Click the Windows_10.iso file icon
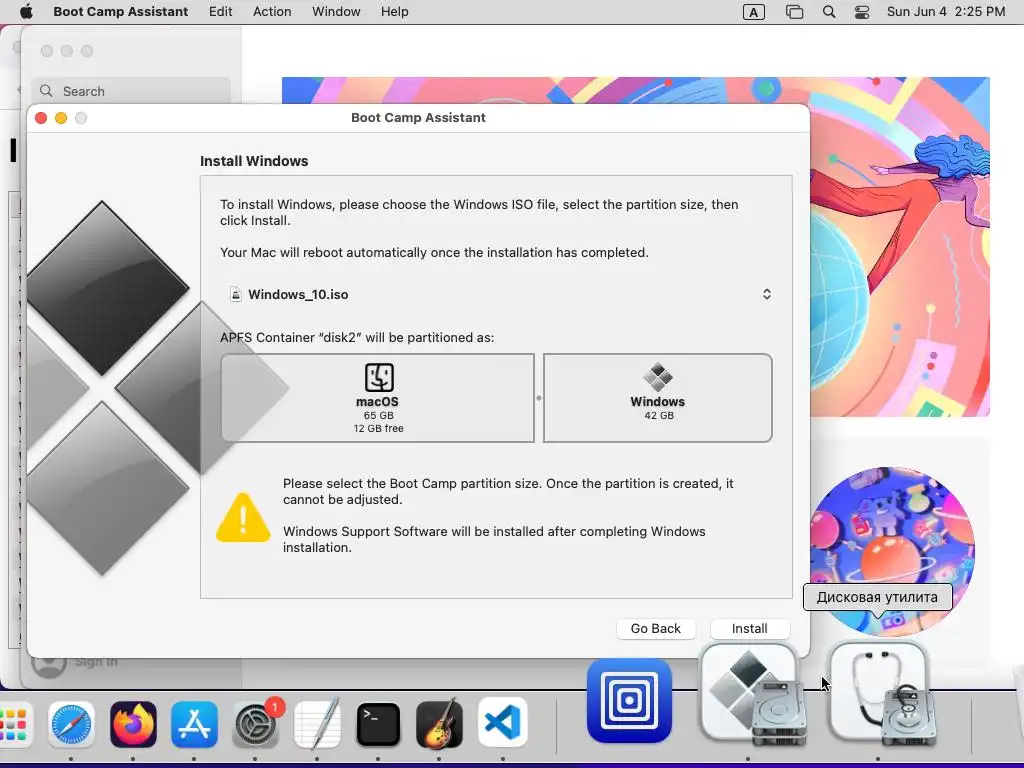 (236, 295)
